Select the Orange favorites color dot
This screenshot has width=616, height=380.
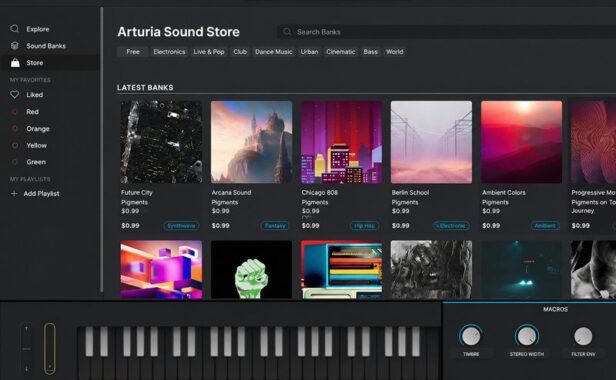click(x=15, y=129)
